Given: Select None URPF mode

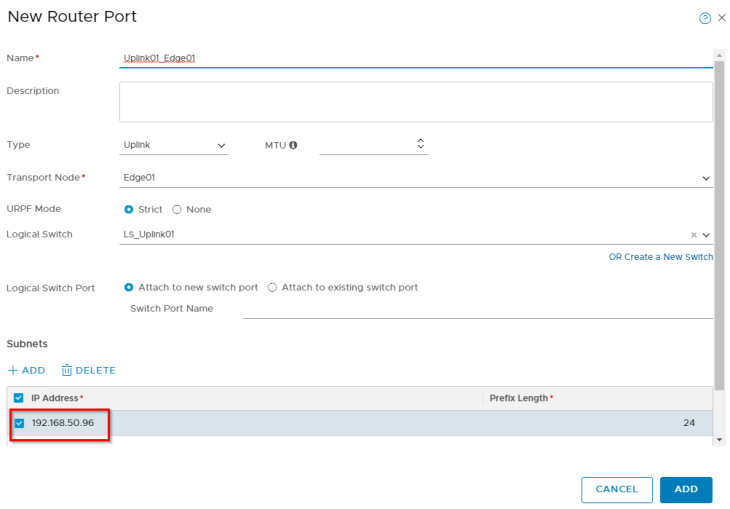Looking at the screenshot, I should coord(177,209).
